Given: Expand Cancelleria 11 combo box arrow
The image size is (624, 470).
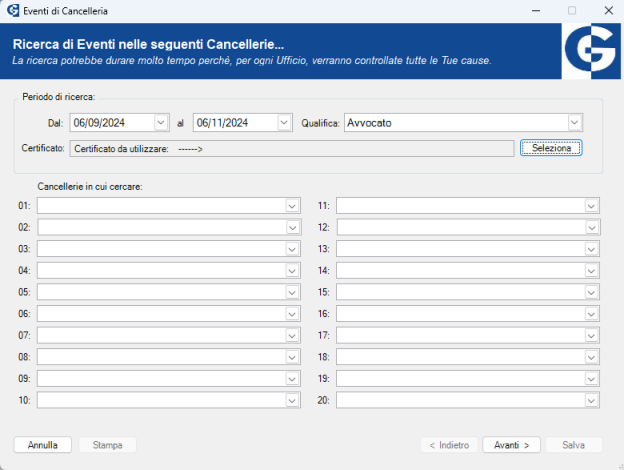Looking at the screenshot, I should pos(591,206).
